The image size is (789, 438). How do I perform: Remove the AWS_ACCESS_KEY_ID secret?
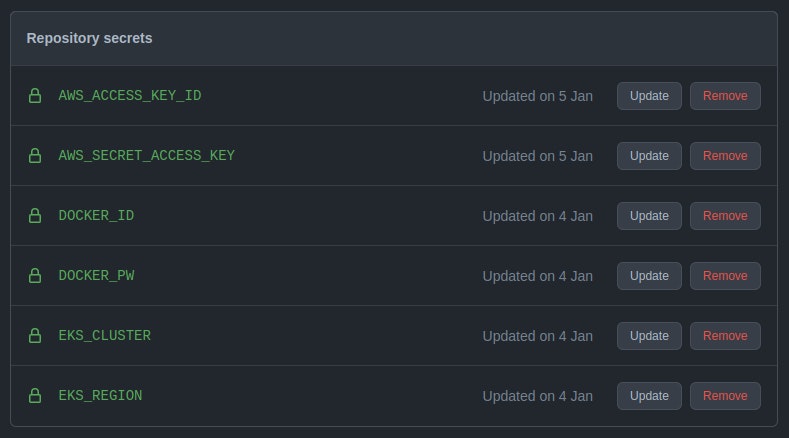(725, 96)
